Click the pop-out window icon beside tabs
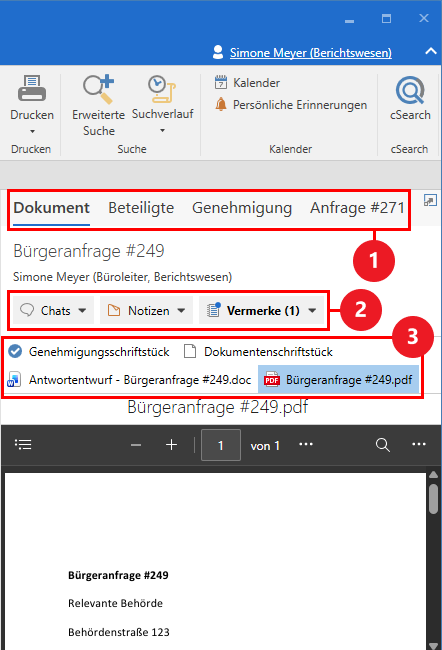Screen dimensions: 442x650 430,201
